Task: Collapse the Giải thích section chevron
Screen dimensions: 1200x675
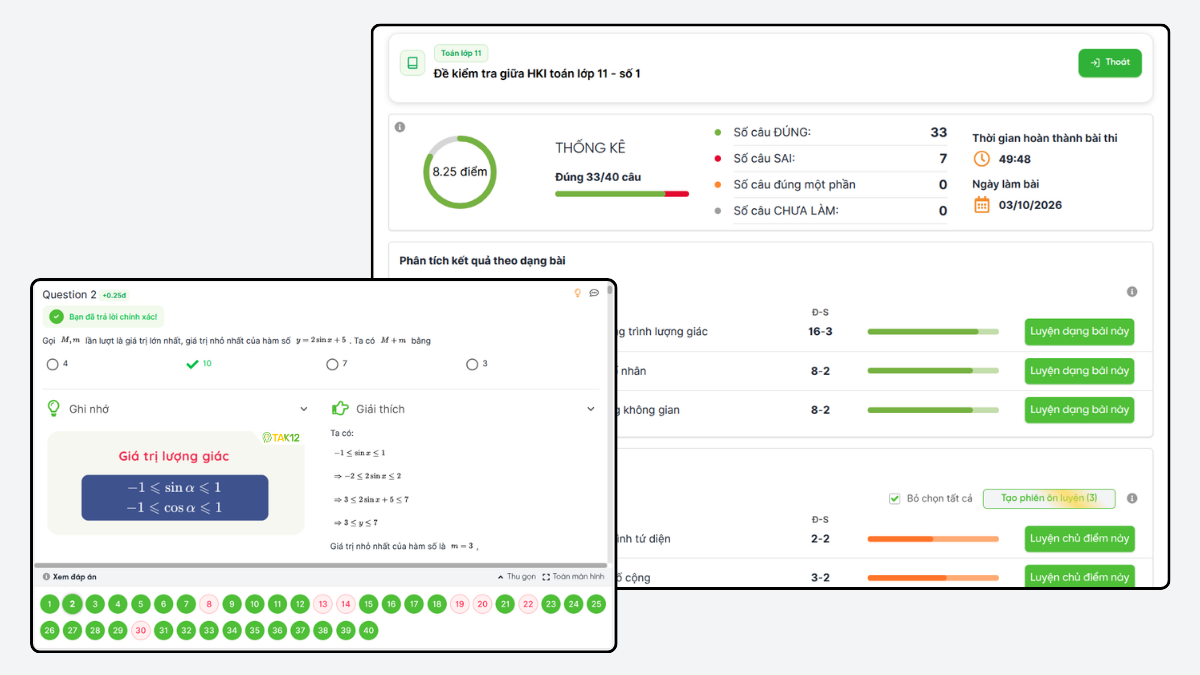Action: coord(591,409)
